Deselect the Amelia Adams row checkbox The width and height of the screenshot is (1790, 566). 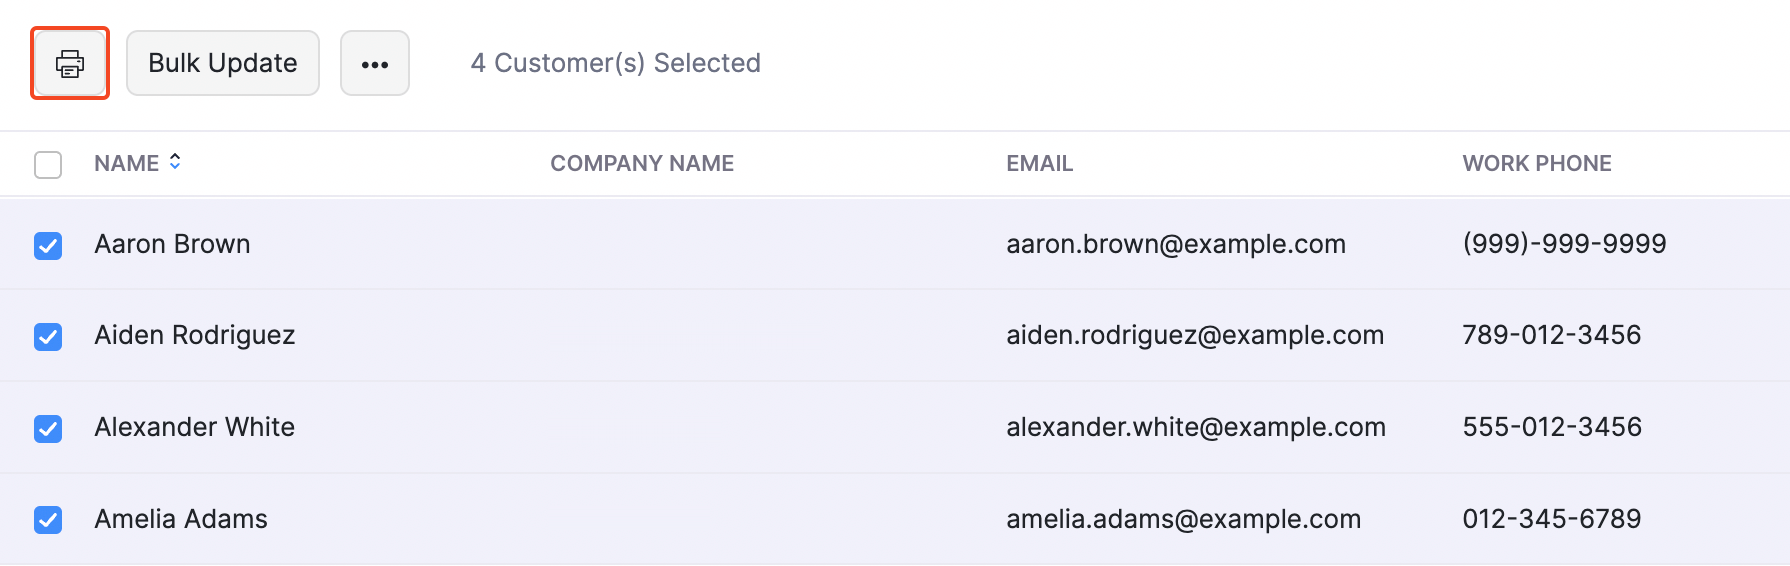tap(48, 520)
